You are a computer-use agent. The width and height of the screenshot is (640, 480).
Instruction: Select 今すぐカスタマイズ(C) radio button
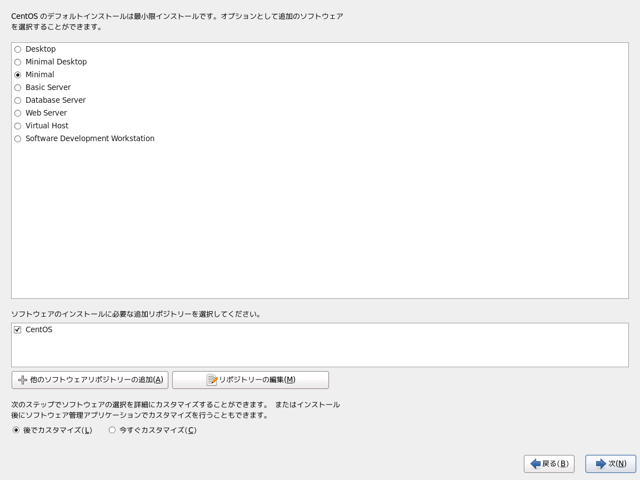(x=112, y=430)
